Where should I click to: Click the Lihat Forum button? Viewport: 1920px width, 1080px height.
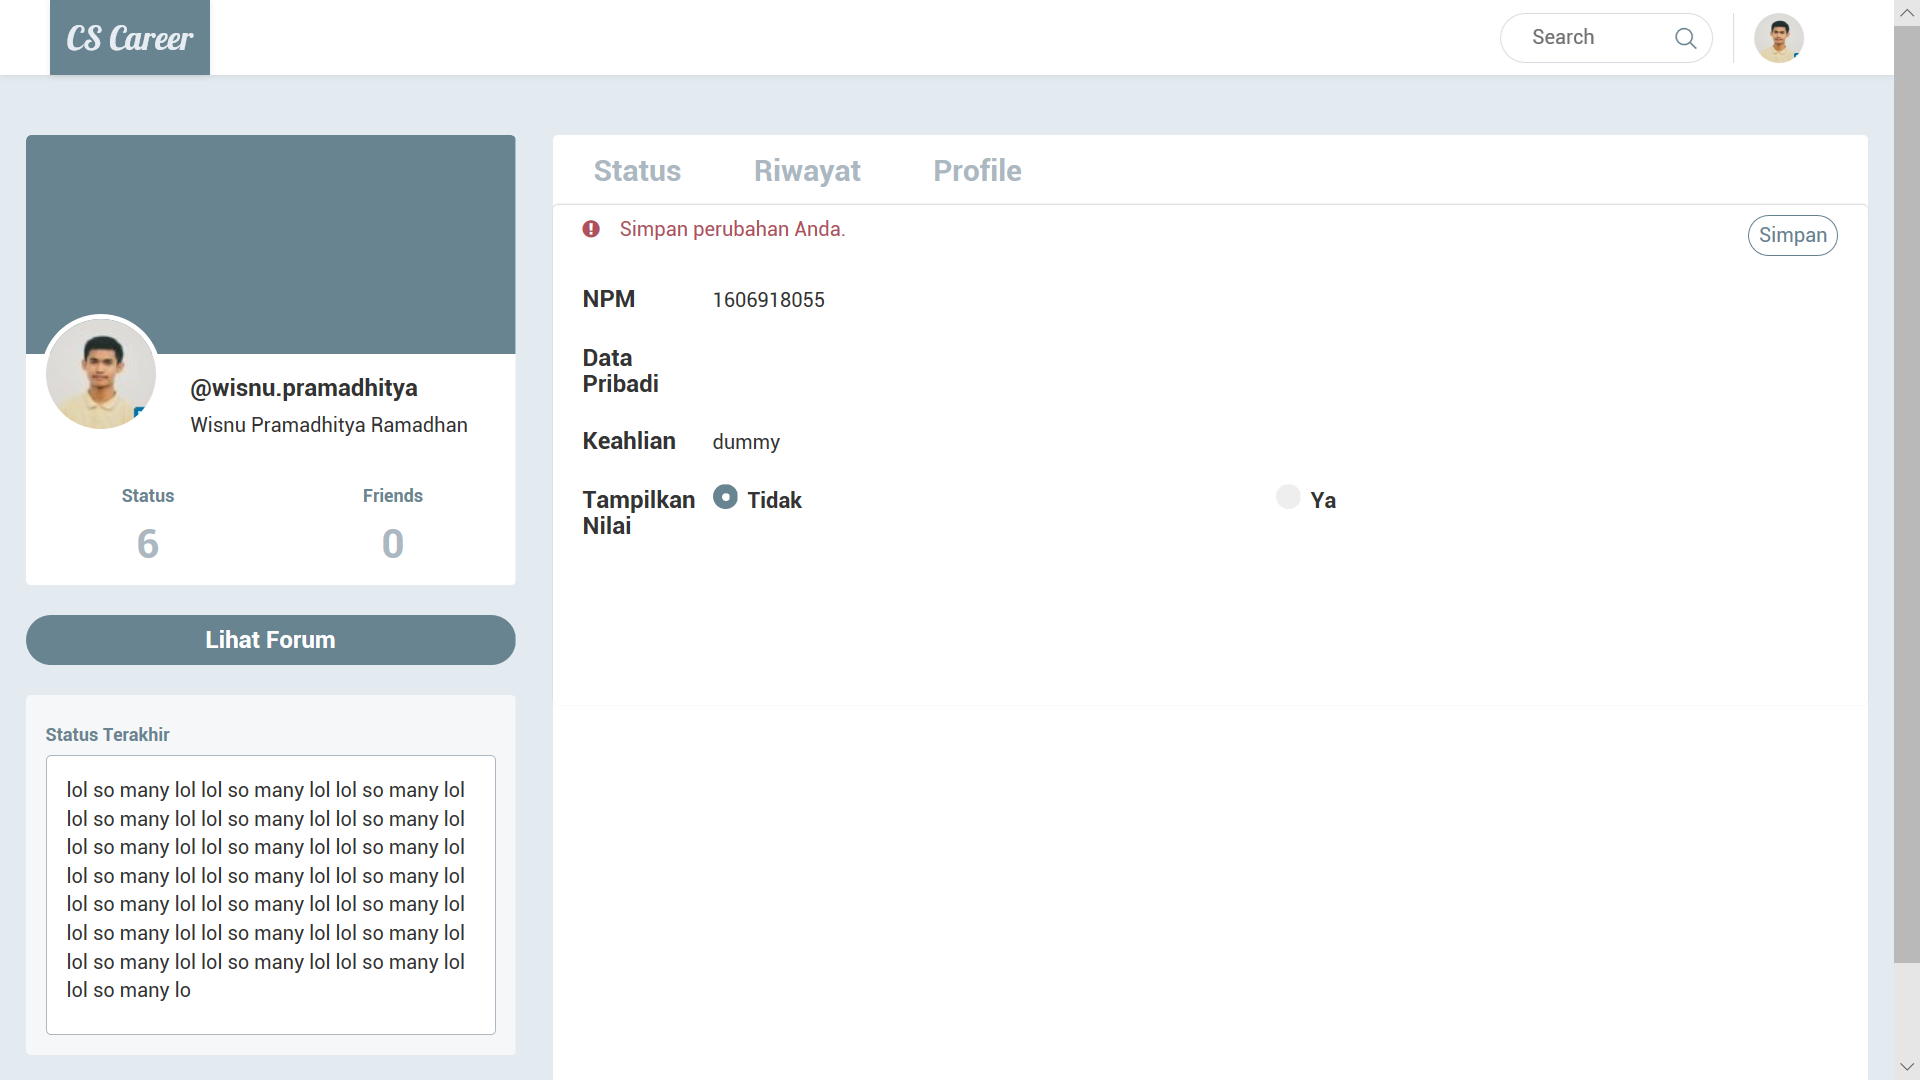tap(270, 640)
